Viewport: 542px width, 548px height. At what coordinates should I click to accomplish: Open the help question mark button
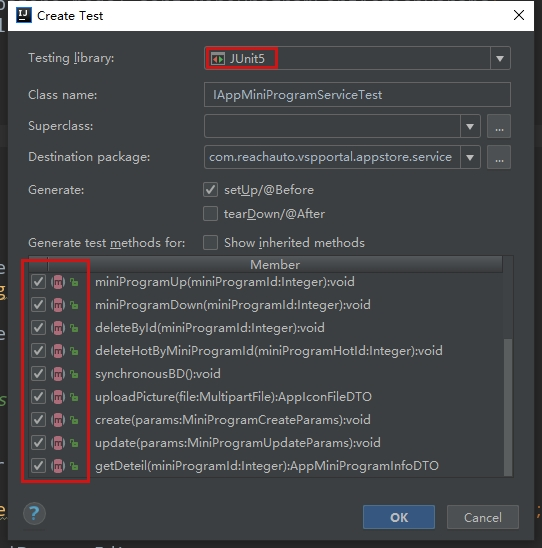point(34,513)
